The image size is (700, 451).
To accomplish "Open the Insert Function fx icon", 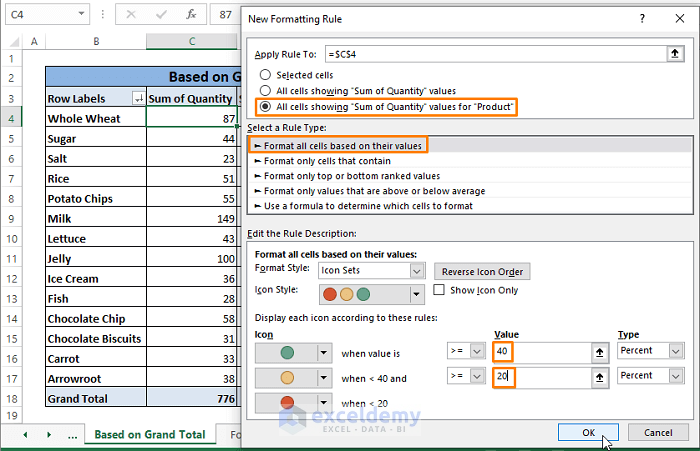I will [x=191, y=14].
